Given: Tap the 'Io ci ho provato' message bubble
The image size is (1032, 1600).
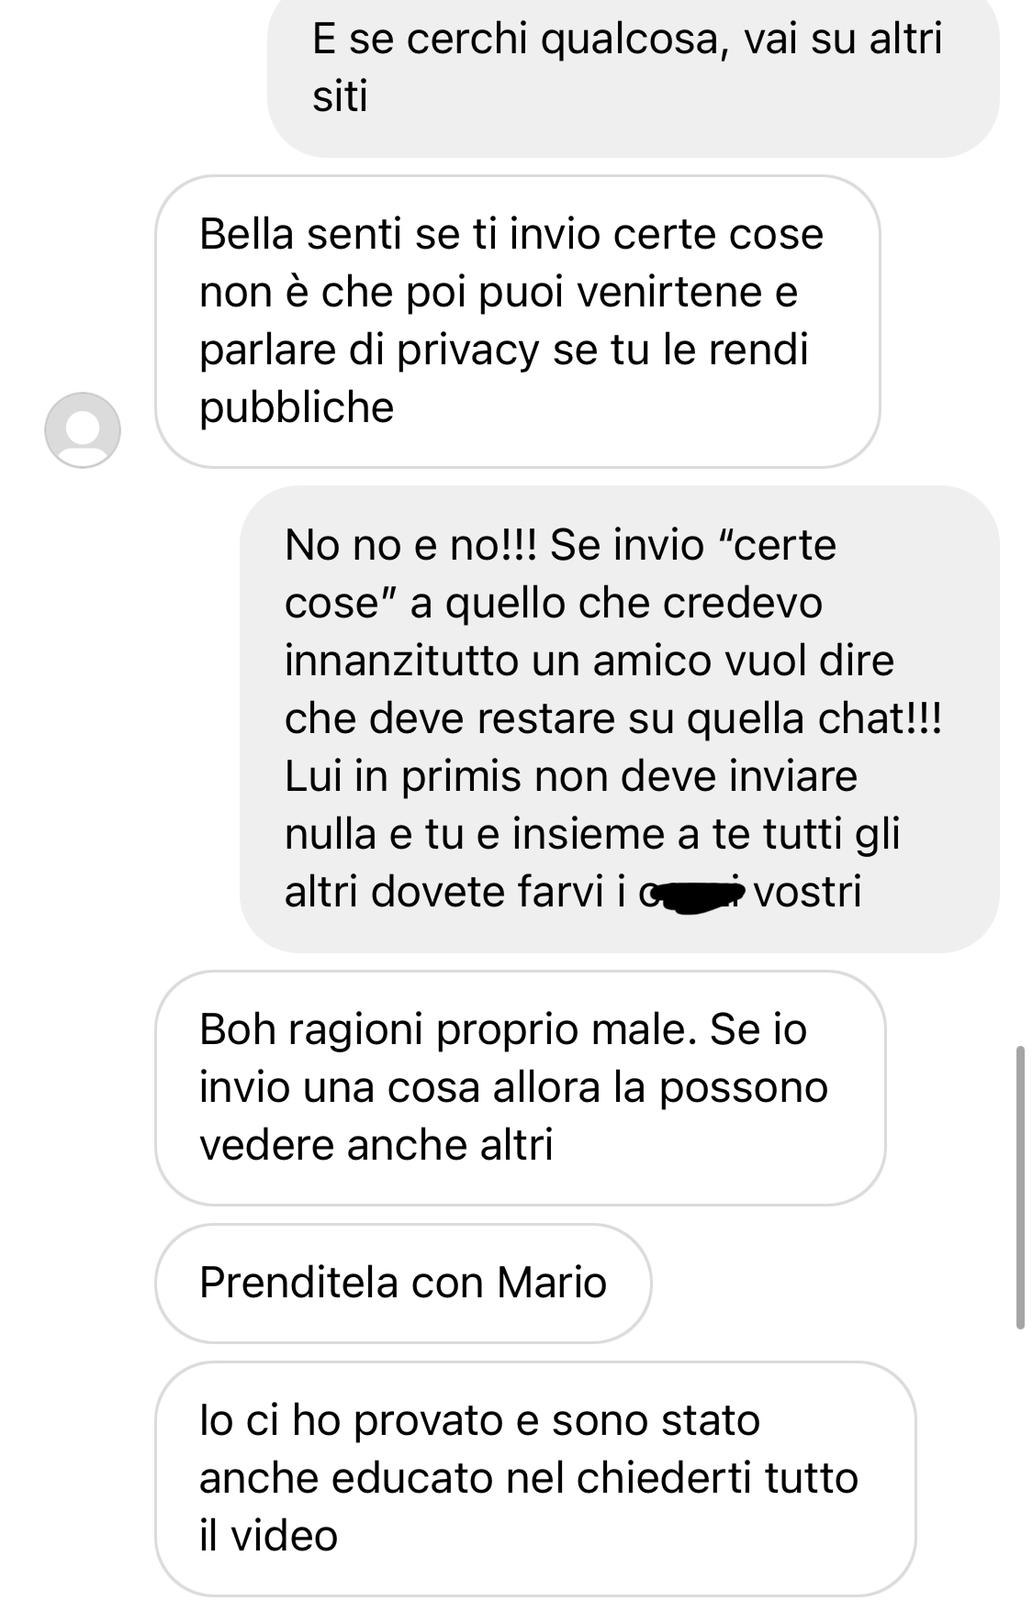Looking at the screenshot, I should click(x=535, y=1478).
